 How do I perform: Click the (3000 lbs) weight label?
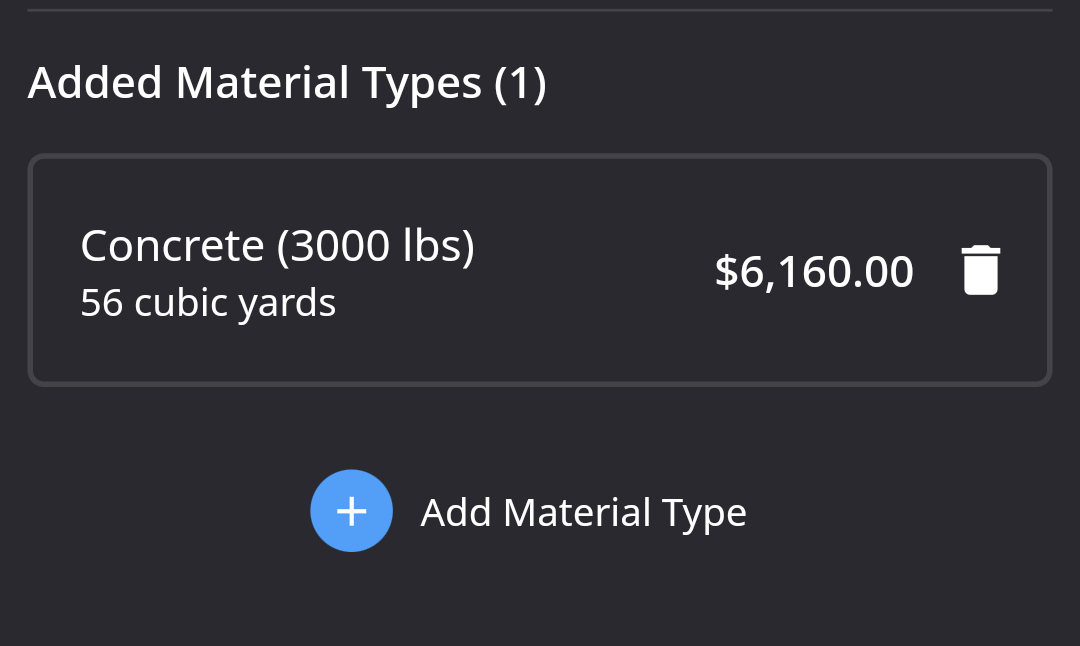pos(375,246)
